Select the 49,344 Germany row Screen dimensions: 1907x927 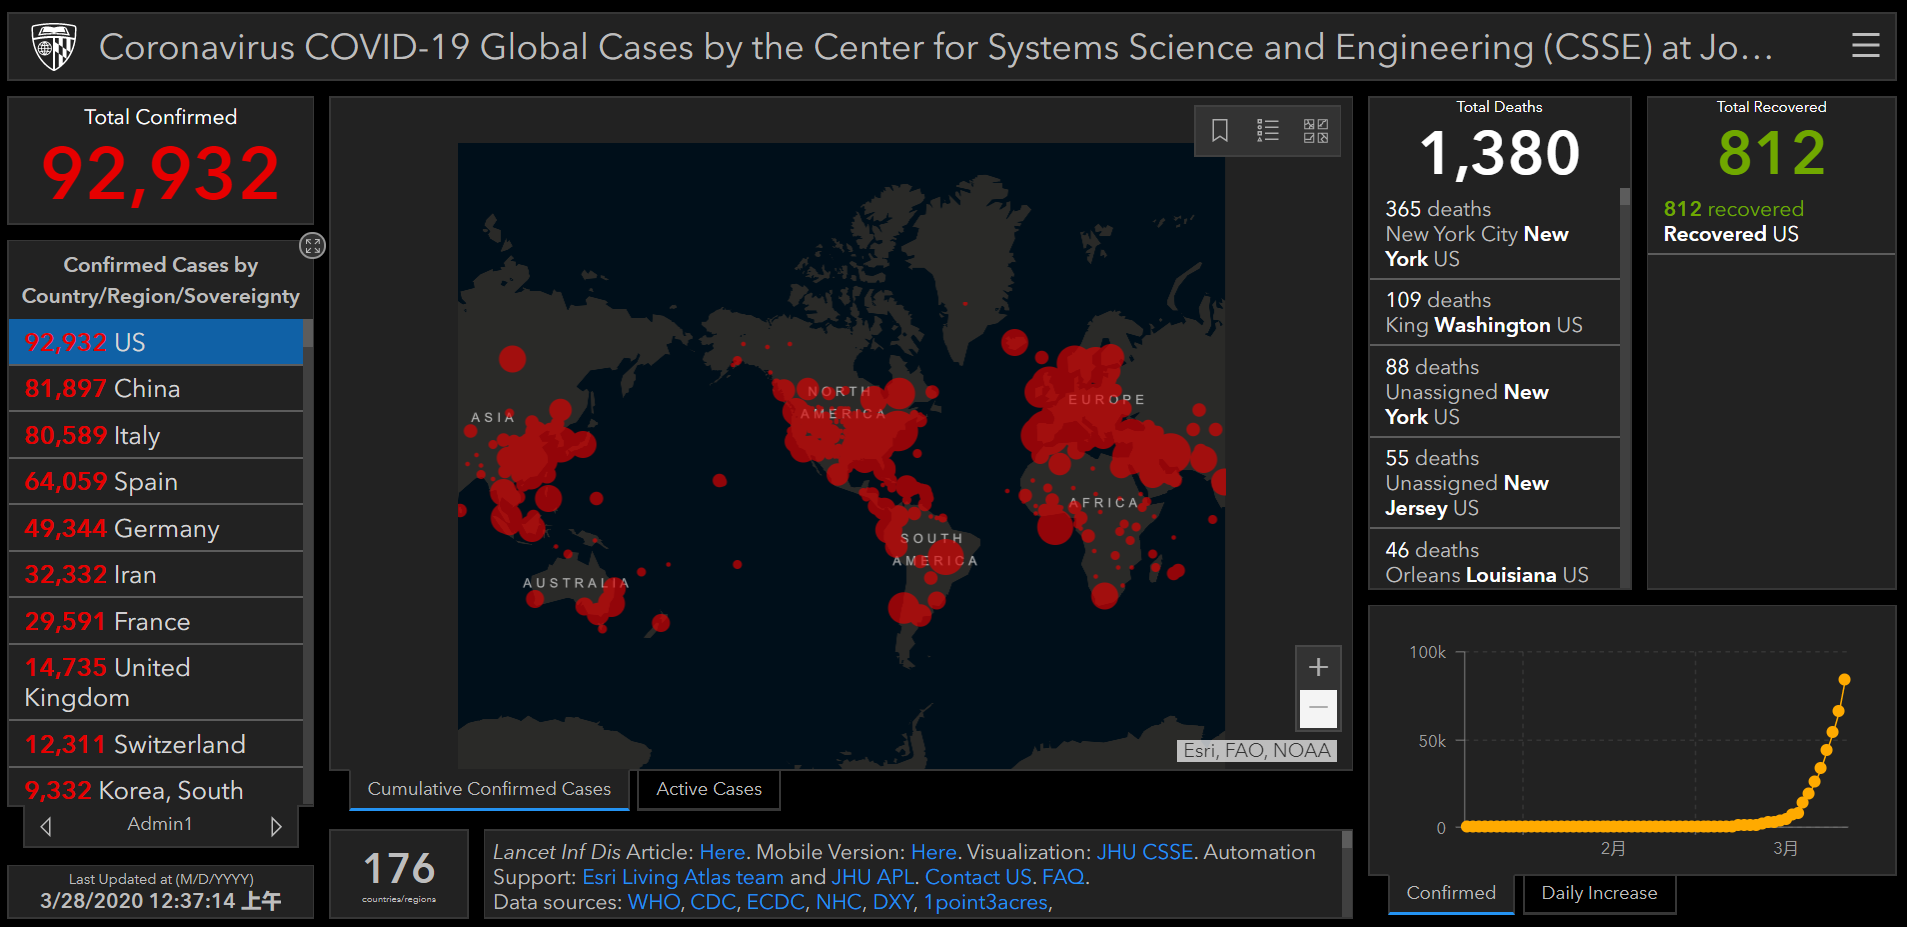pos(156,528)
